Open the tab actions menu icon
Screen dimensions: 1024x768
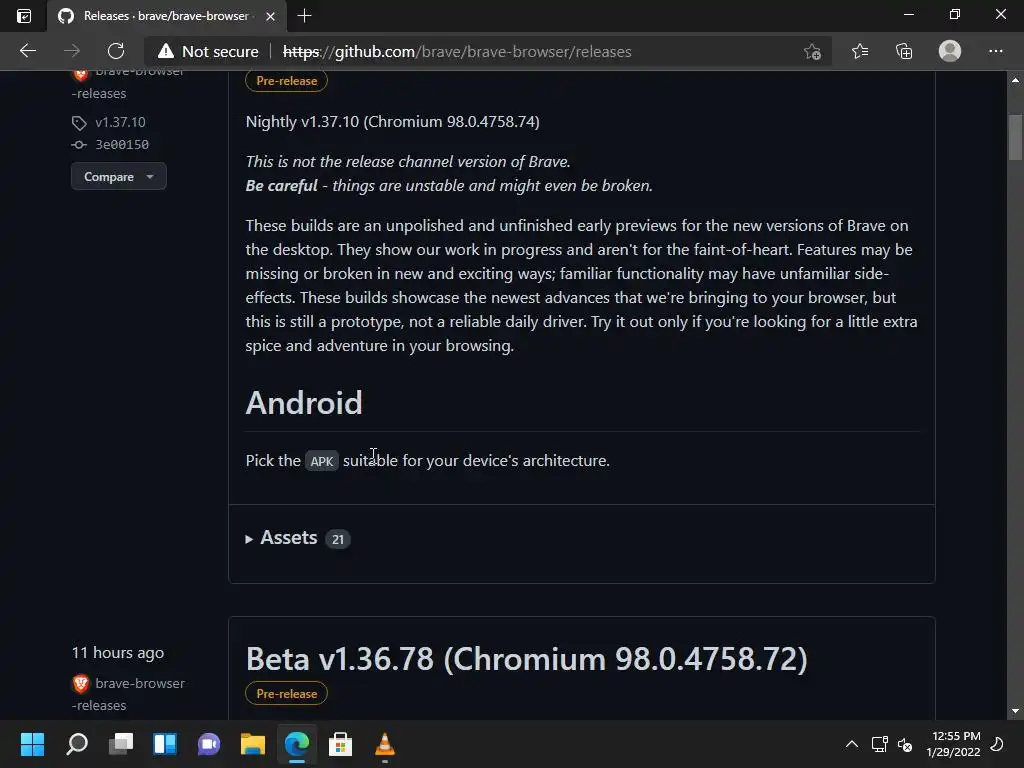click(24, 16)
